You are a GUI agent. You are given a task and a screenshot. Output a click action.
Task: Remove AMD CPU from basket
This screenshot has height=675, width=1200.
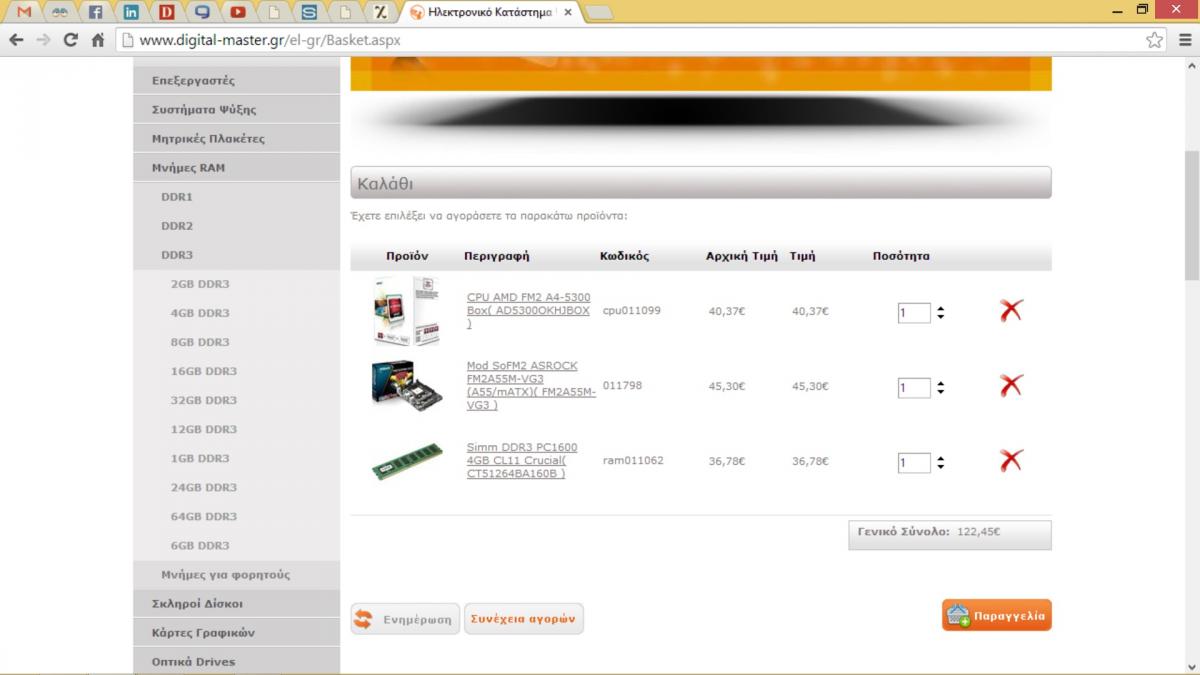pos(1011,310)
